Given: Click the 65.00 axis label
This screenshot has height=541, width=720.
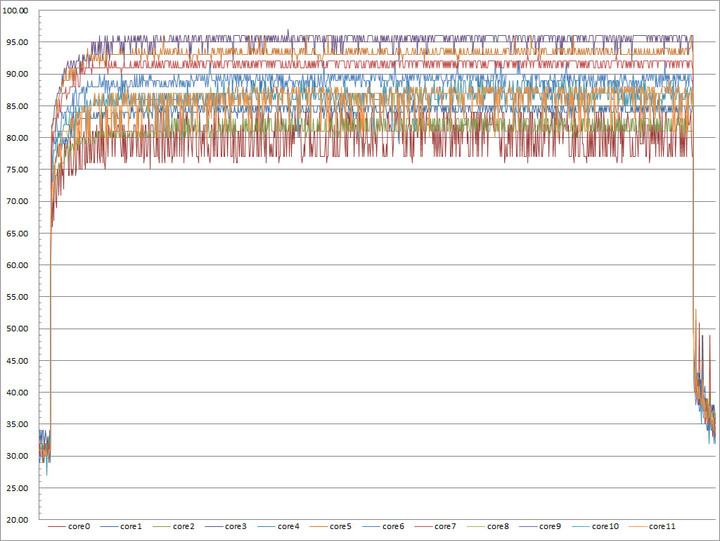Looking at the screenshot, I should click(x=17, y=233).
